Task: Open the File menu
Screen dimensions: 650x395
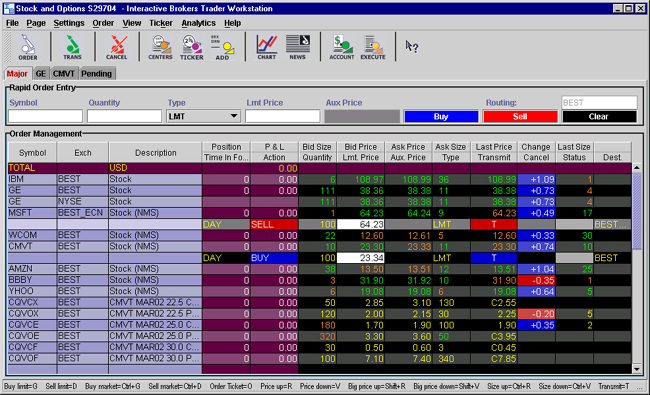Action: (x=12, y=23)
